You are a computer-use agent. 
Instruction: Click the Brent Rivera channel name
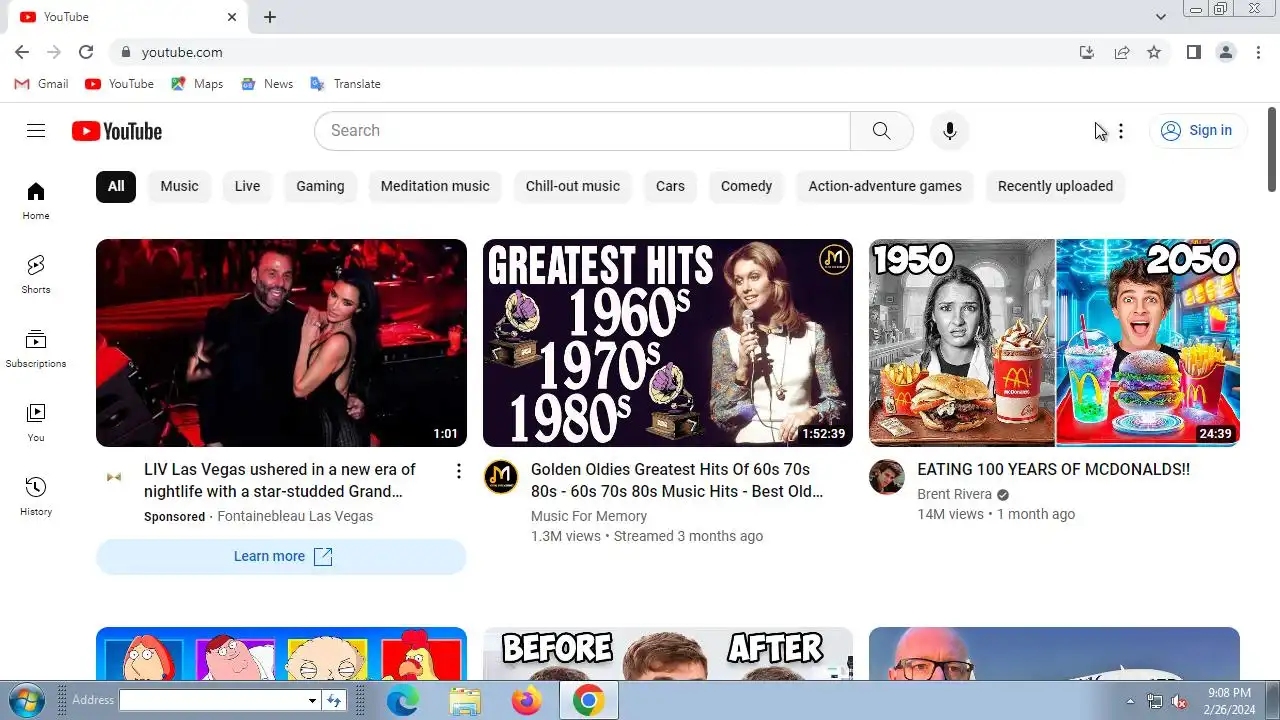click(954, 494)
